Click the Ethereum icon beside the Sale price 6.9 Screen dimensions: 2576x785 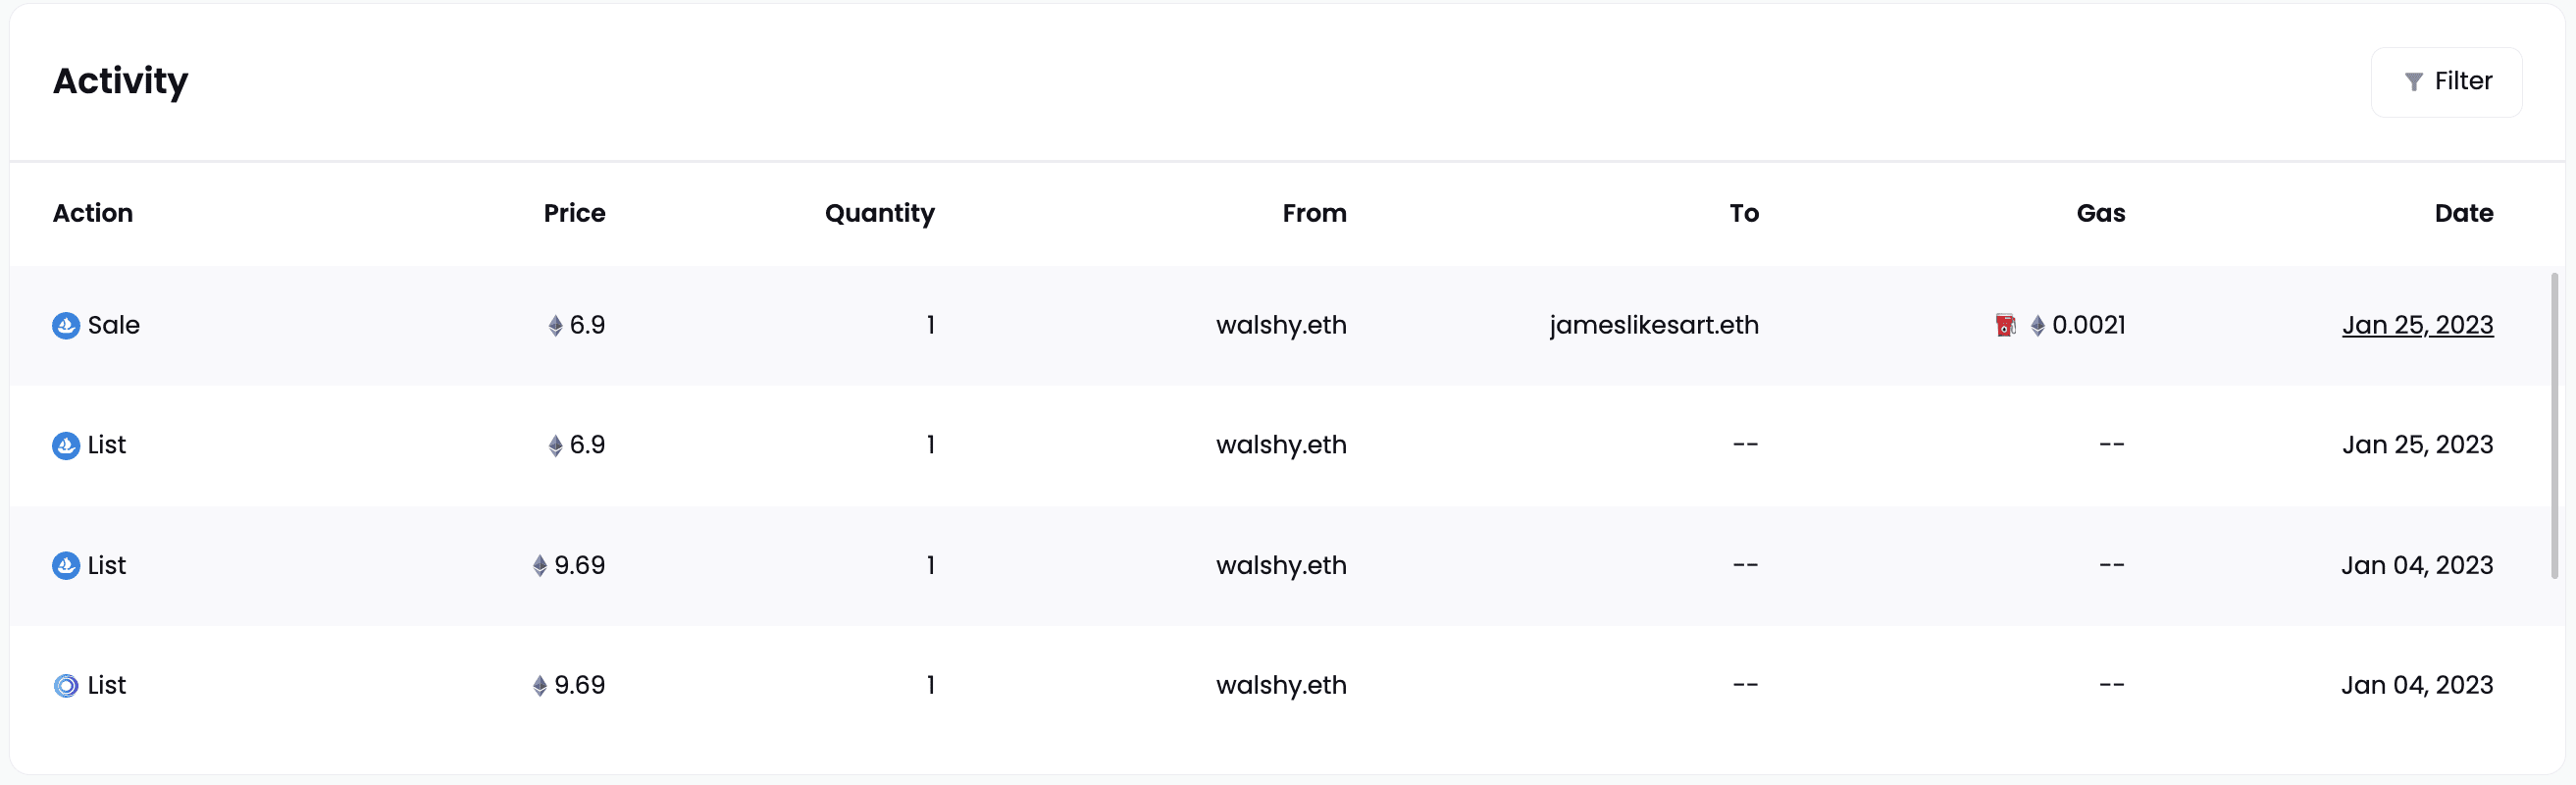pyautogui.click(x=555, y=326)
